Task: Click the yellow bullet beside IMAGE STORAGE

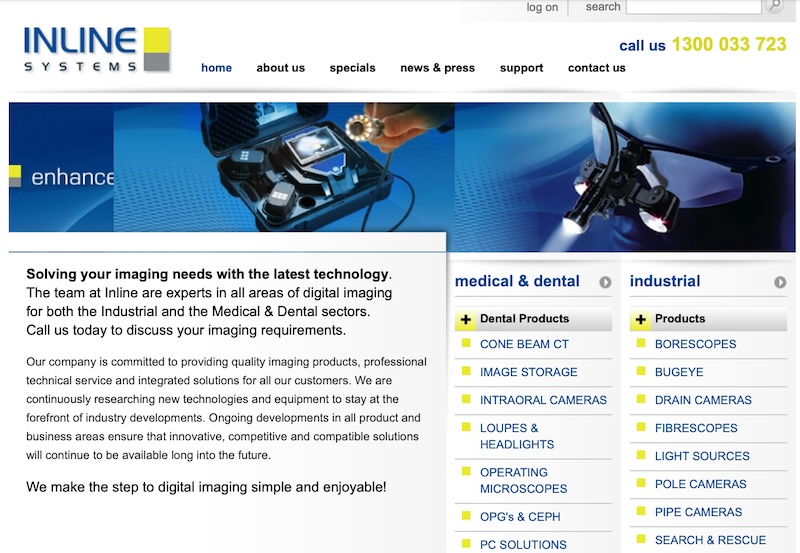Action: (x=466, y=371)
